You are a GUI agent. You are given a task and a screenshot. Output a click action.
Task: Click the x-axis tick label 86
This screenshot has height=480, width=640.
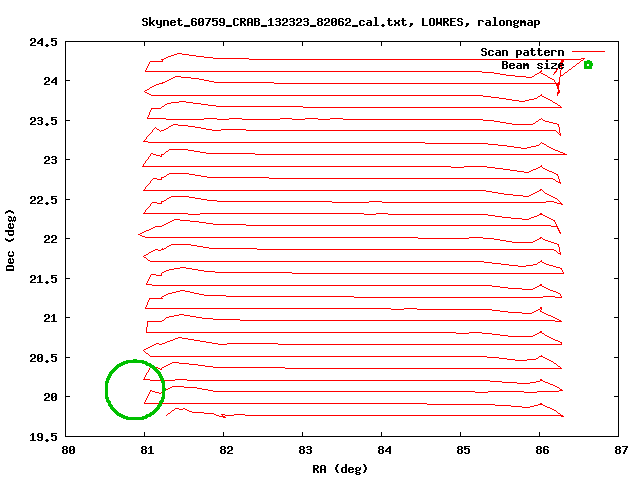click(x=542, y=450)
